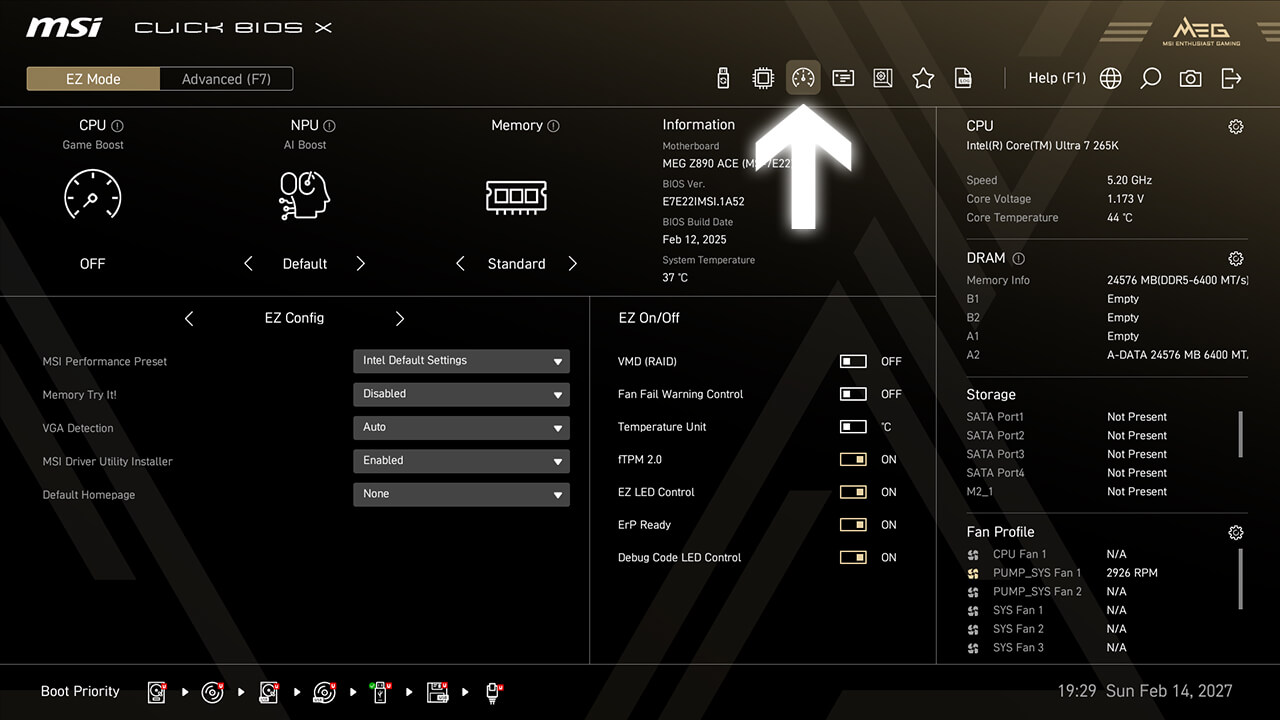This screenshot has height=720, width=1280.
Task: Go to next EZ Config page chevron
Action: point(400,318)
